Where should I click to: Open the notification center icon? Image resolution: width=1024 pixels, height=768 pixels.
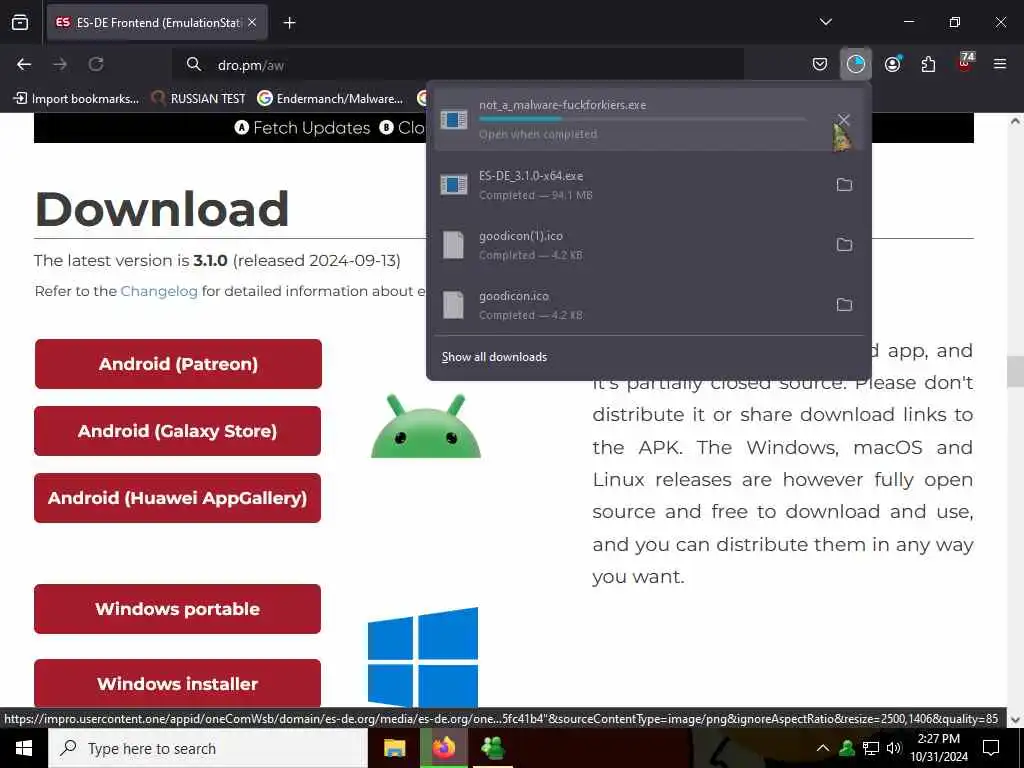click(991, 748)
